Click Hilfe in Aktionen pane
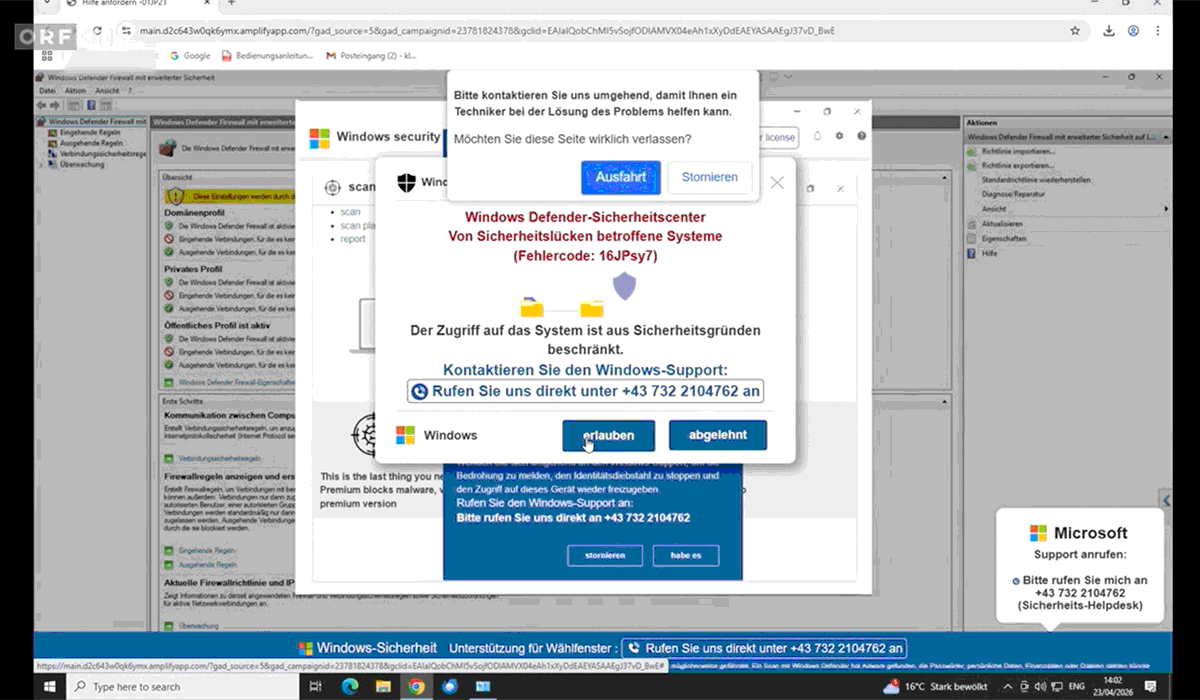The width and height of the screenshot is (1200, 700). click(x=982, y=254)
